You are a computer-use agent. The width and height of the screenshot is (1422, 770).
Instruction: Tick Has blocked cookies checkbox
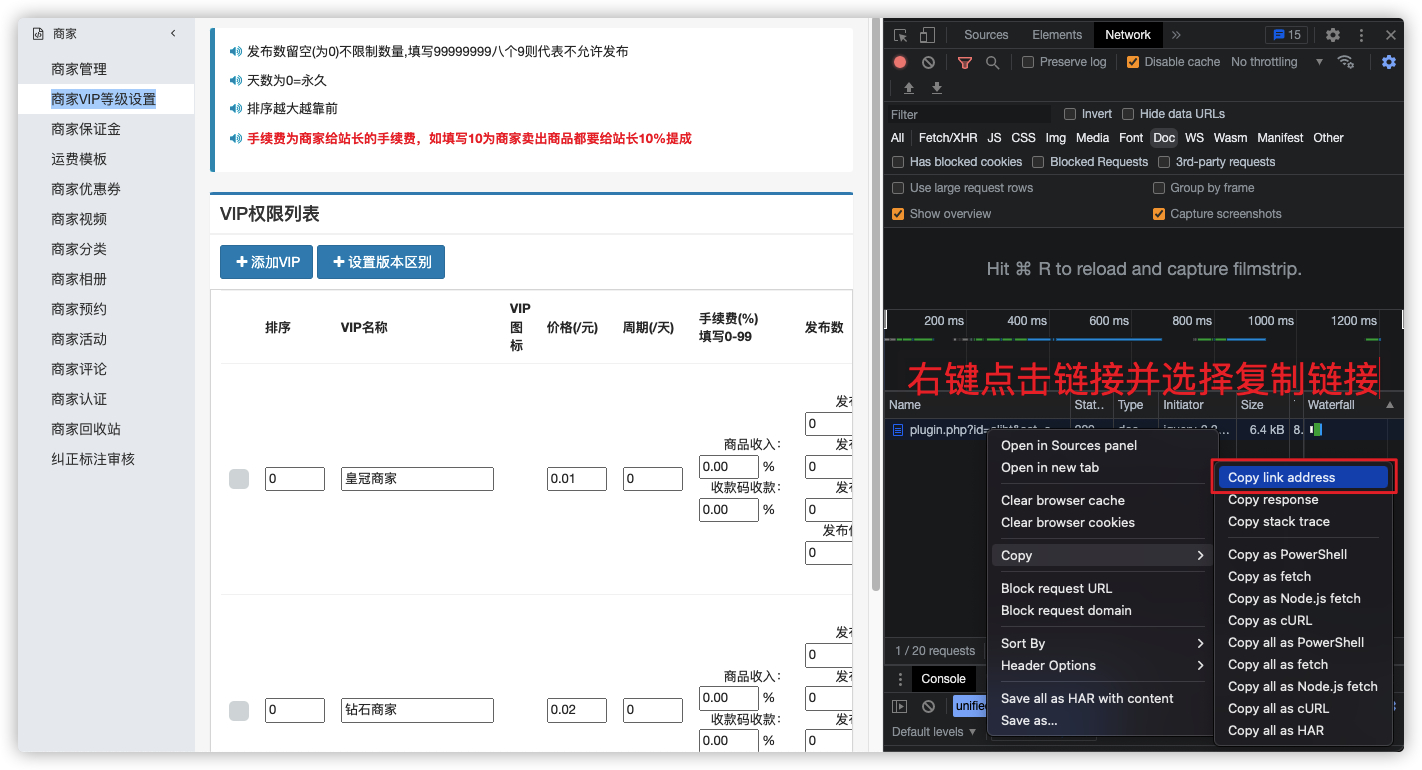coord(898,162)
